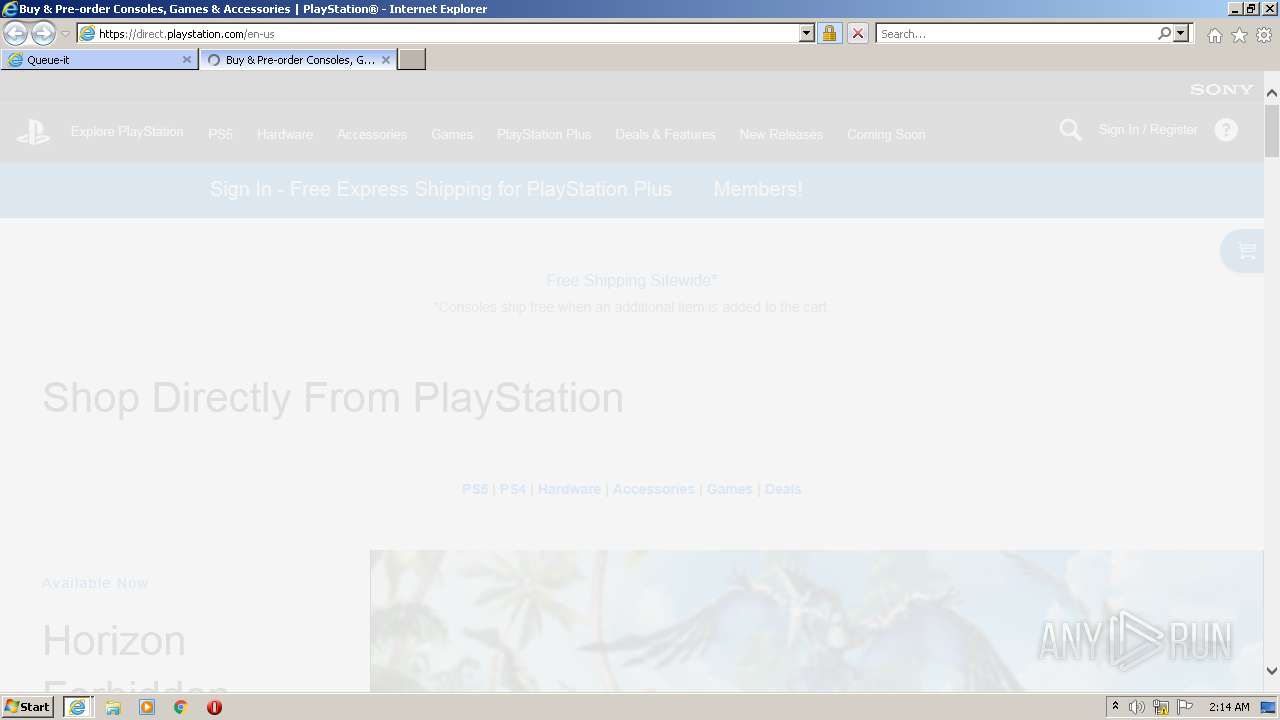Click the Horizon title heading text

point(114,641)
